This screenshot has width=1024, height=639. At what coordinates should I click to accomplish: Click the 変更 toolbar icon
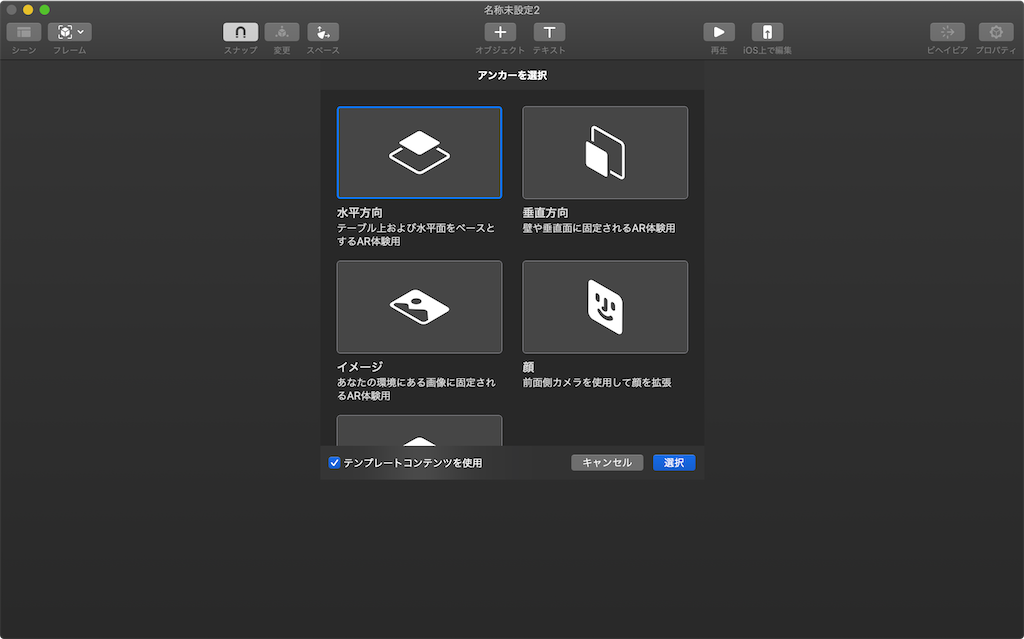[x=281, y=31]
